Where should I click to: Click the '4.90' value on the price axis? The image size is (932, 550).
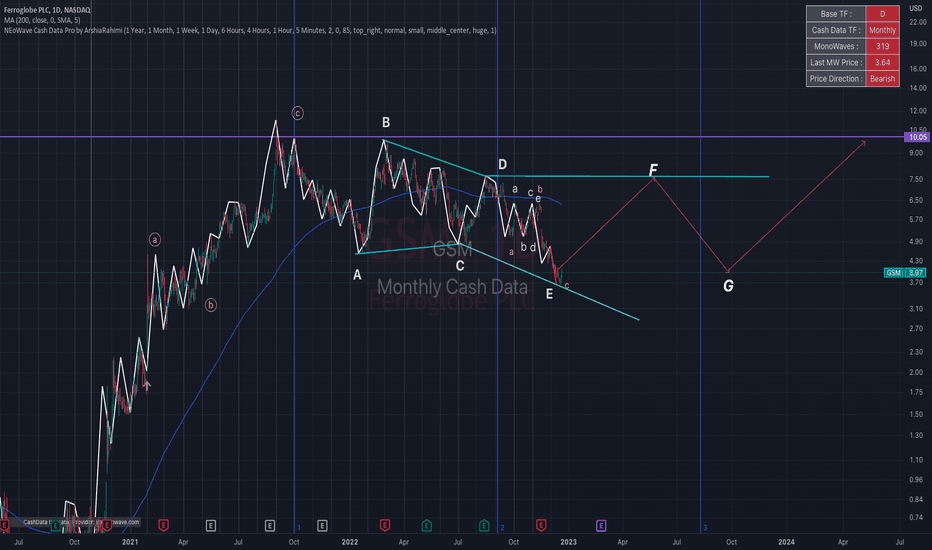coord(916,242)
